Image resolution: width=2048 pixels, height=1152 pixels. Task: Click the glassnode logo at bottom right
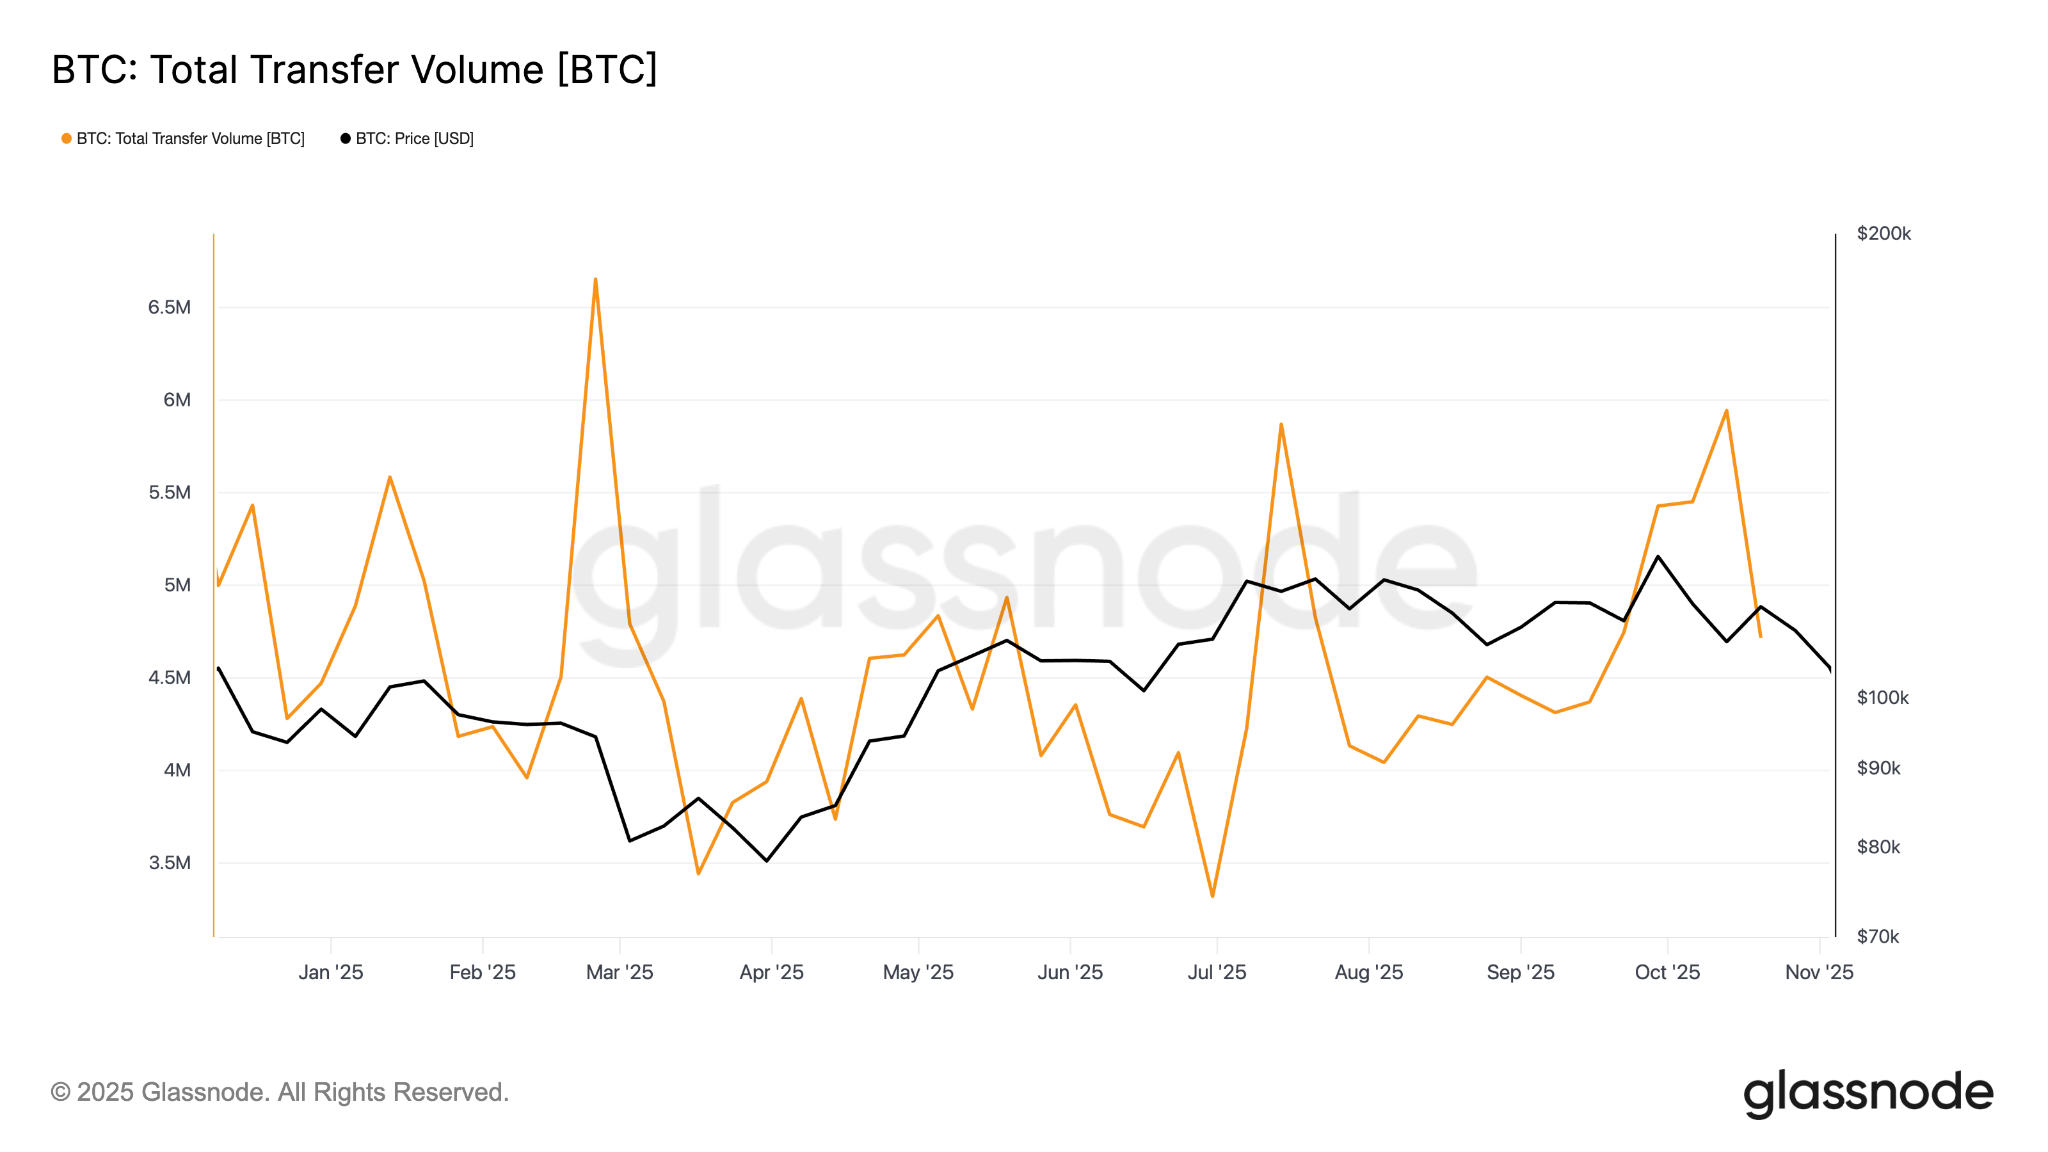tap(1867, 1093)
